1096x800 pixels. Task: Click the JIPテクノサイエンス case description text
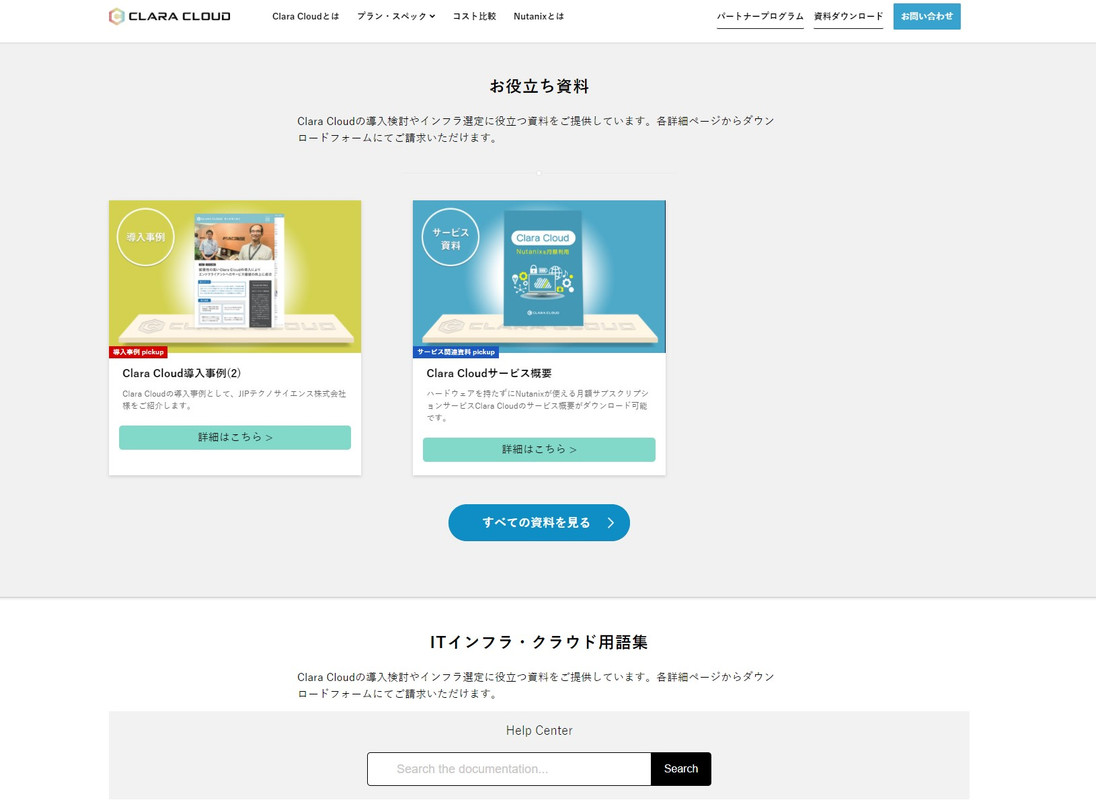234,400
